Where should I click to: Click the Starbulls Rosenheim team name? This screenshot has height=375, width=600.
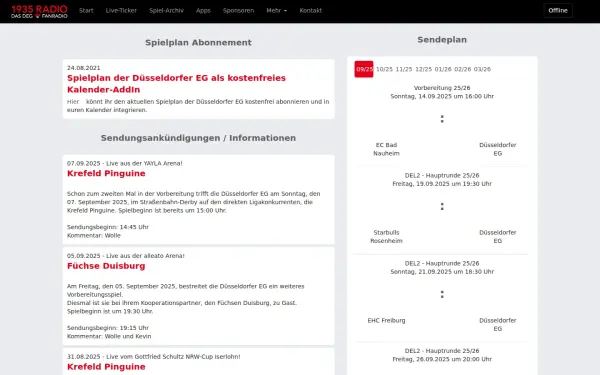[386, 236]
